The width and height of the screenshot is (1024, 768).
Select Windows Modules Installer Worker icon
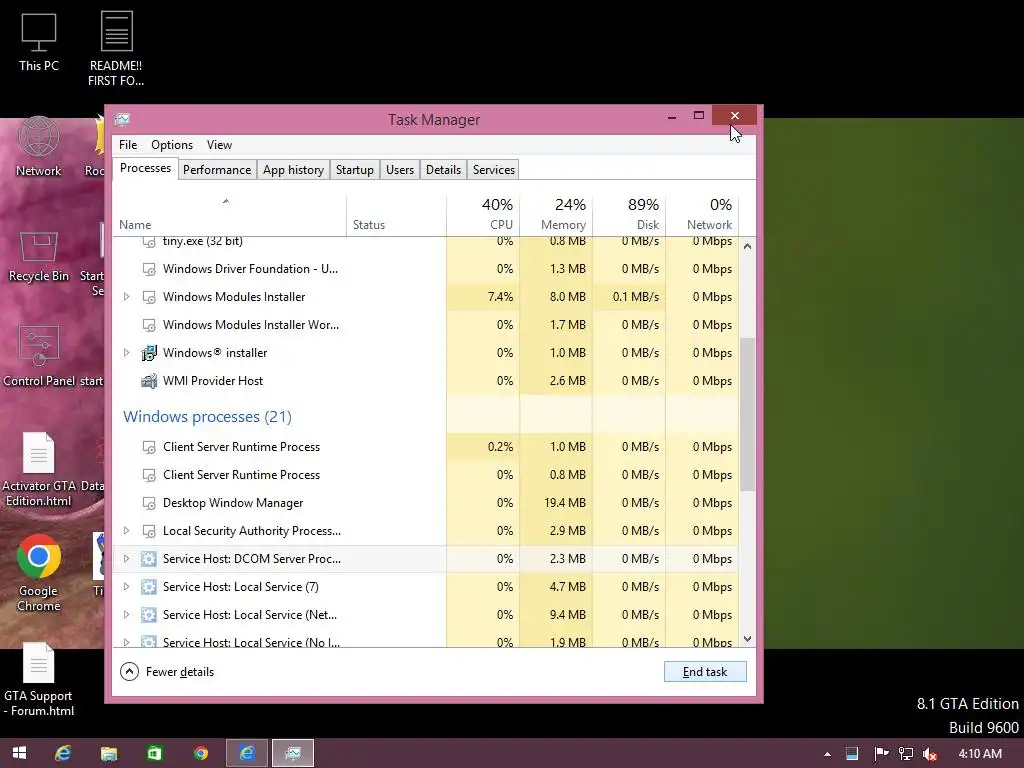click(x=149, y=325)
